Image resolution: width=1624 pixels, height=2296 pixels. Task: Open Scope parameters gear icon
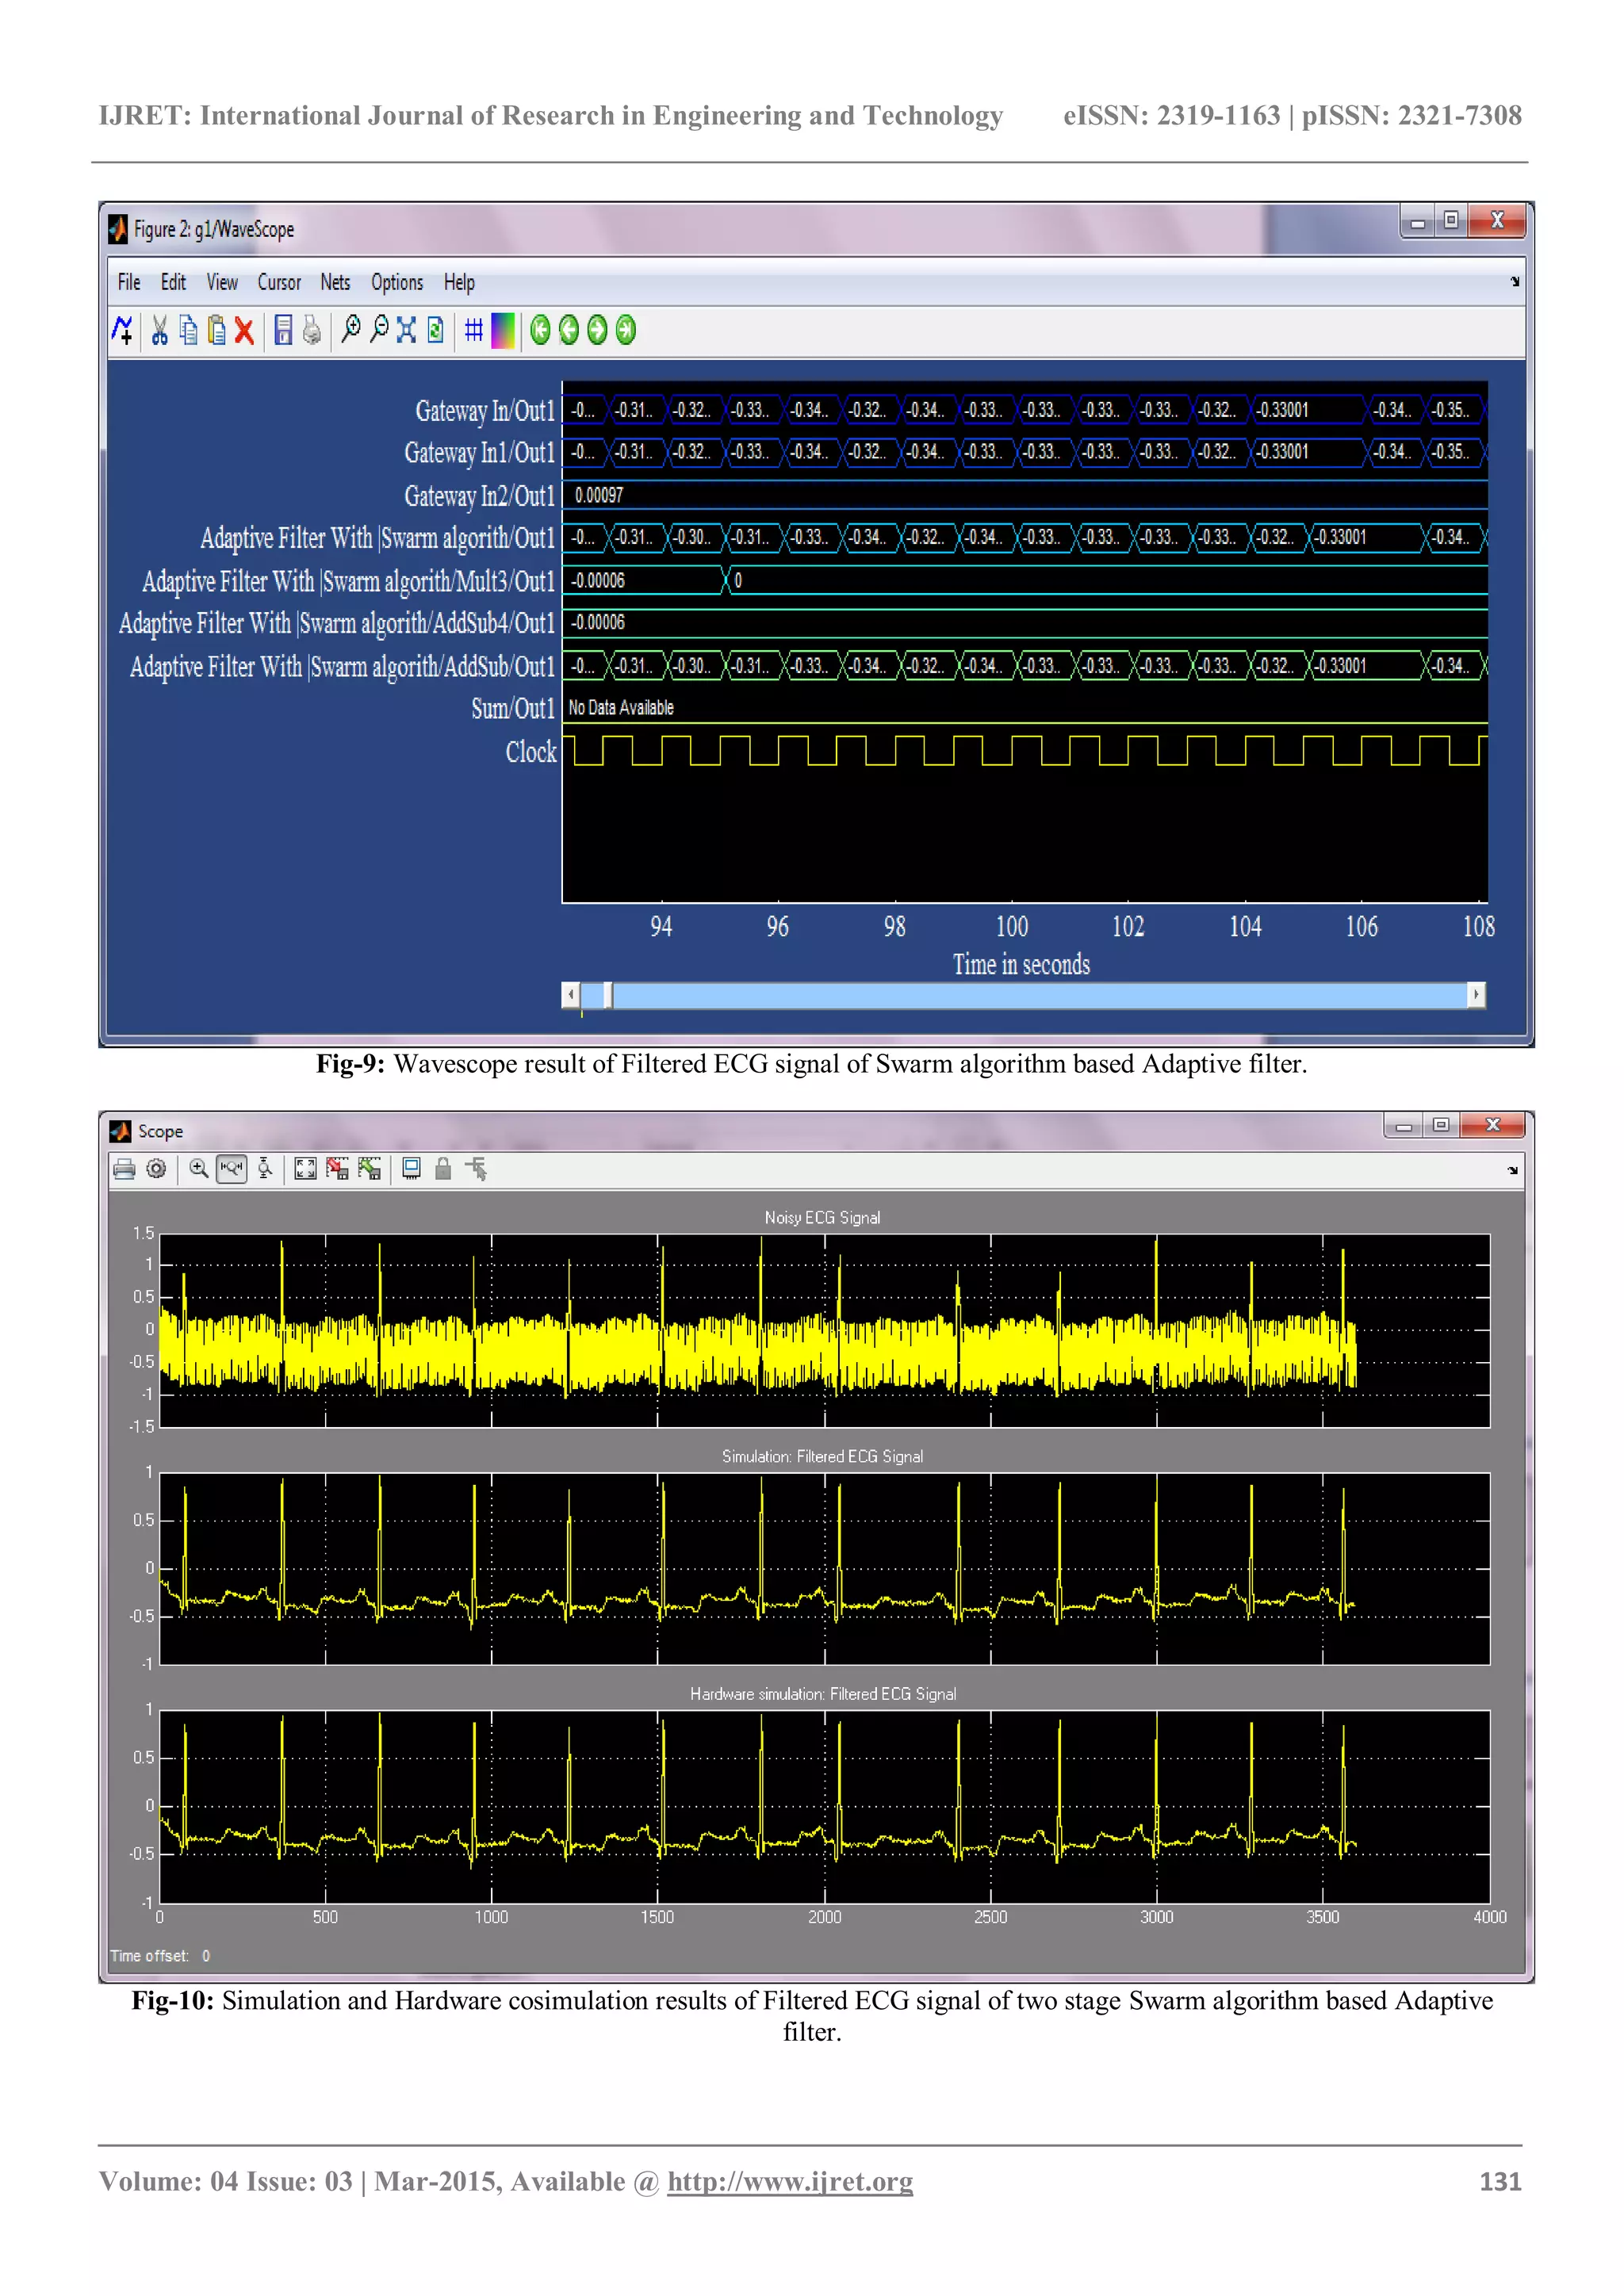coord(156,1169)
